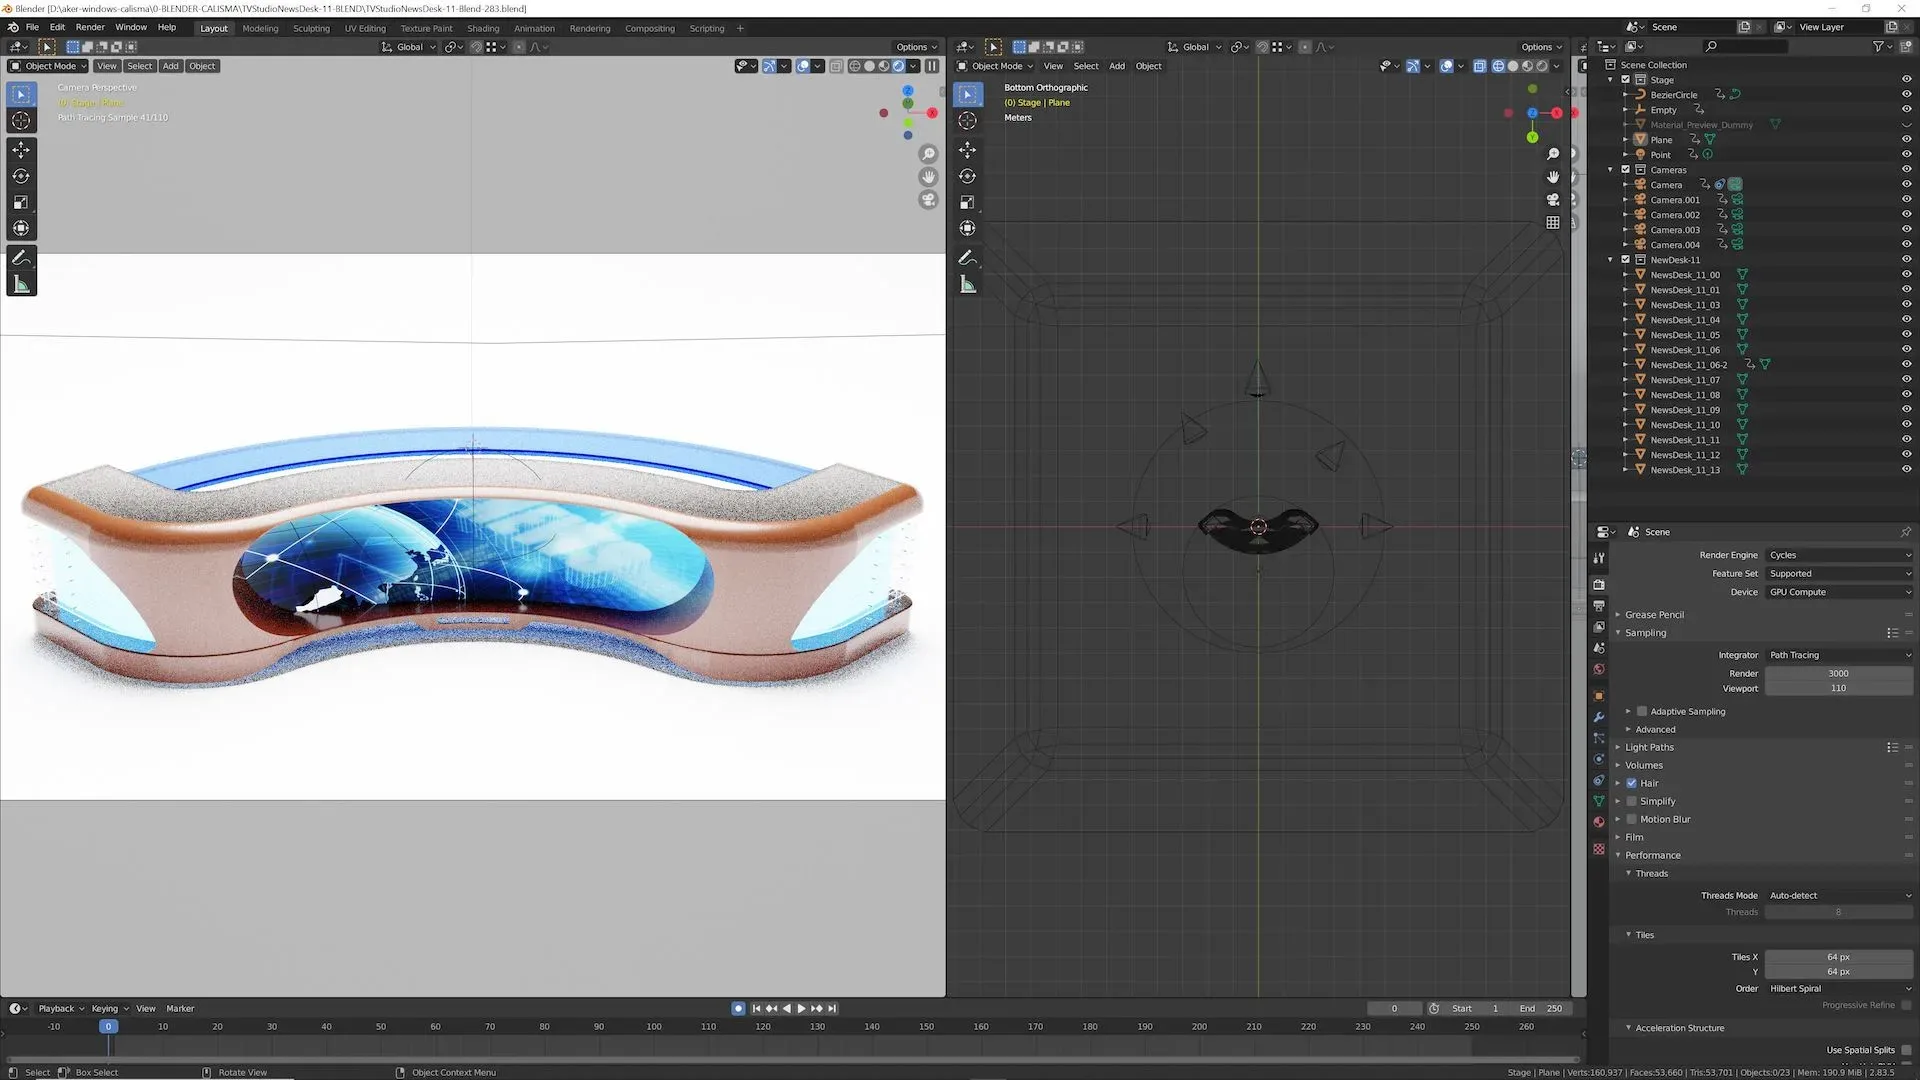Select the Measure tool in left viewport
This screenshot has height=1080, width=1920.
(x=21, y=285)
